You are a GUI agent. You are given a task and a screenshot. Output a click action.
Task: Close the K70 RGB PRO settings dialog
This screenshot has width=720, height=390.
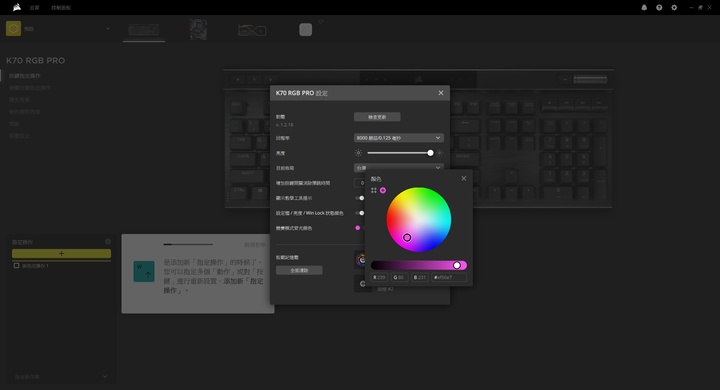(441, 93)
